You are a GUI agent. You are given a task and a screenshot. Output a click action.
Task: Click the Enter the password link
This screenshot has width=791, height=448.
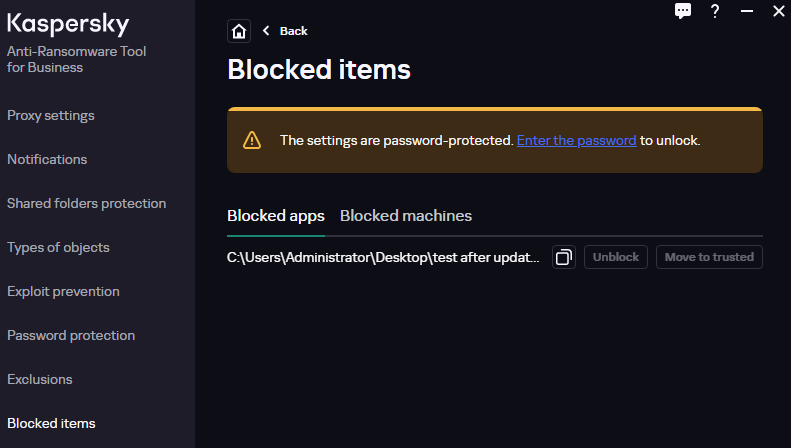576,140
